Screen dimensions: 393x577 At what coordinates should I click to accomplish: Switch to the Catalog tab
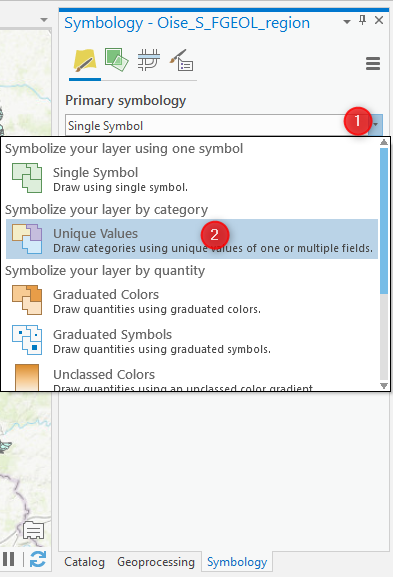tap(84, 562)
